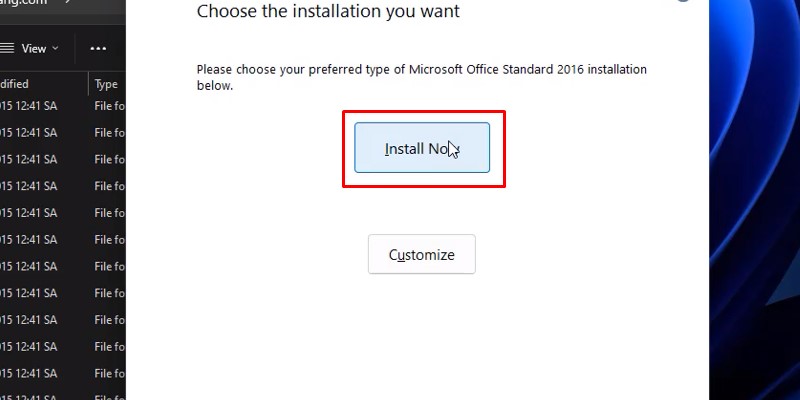The height and width of the screenshot is (400, 800).
Task: Click the Customize installation button
Action: pos(422,254)
